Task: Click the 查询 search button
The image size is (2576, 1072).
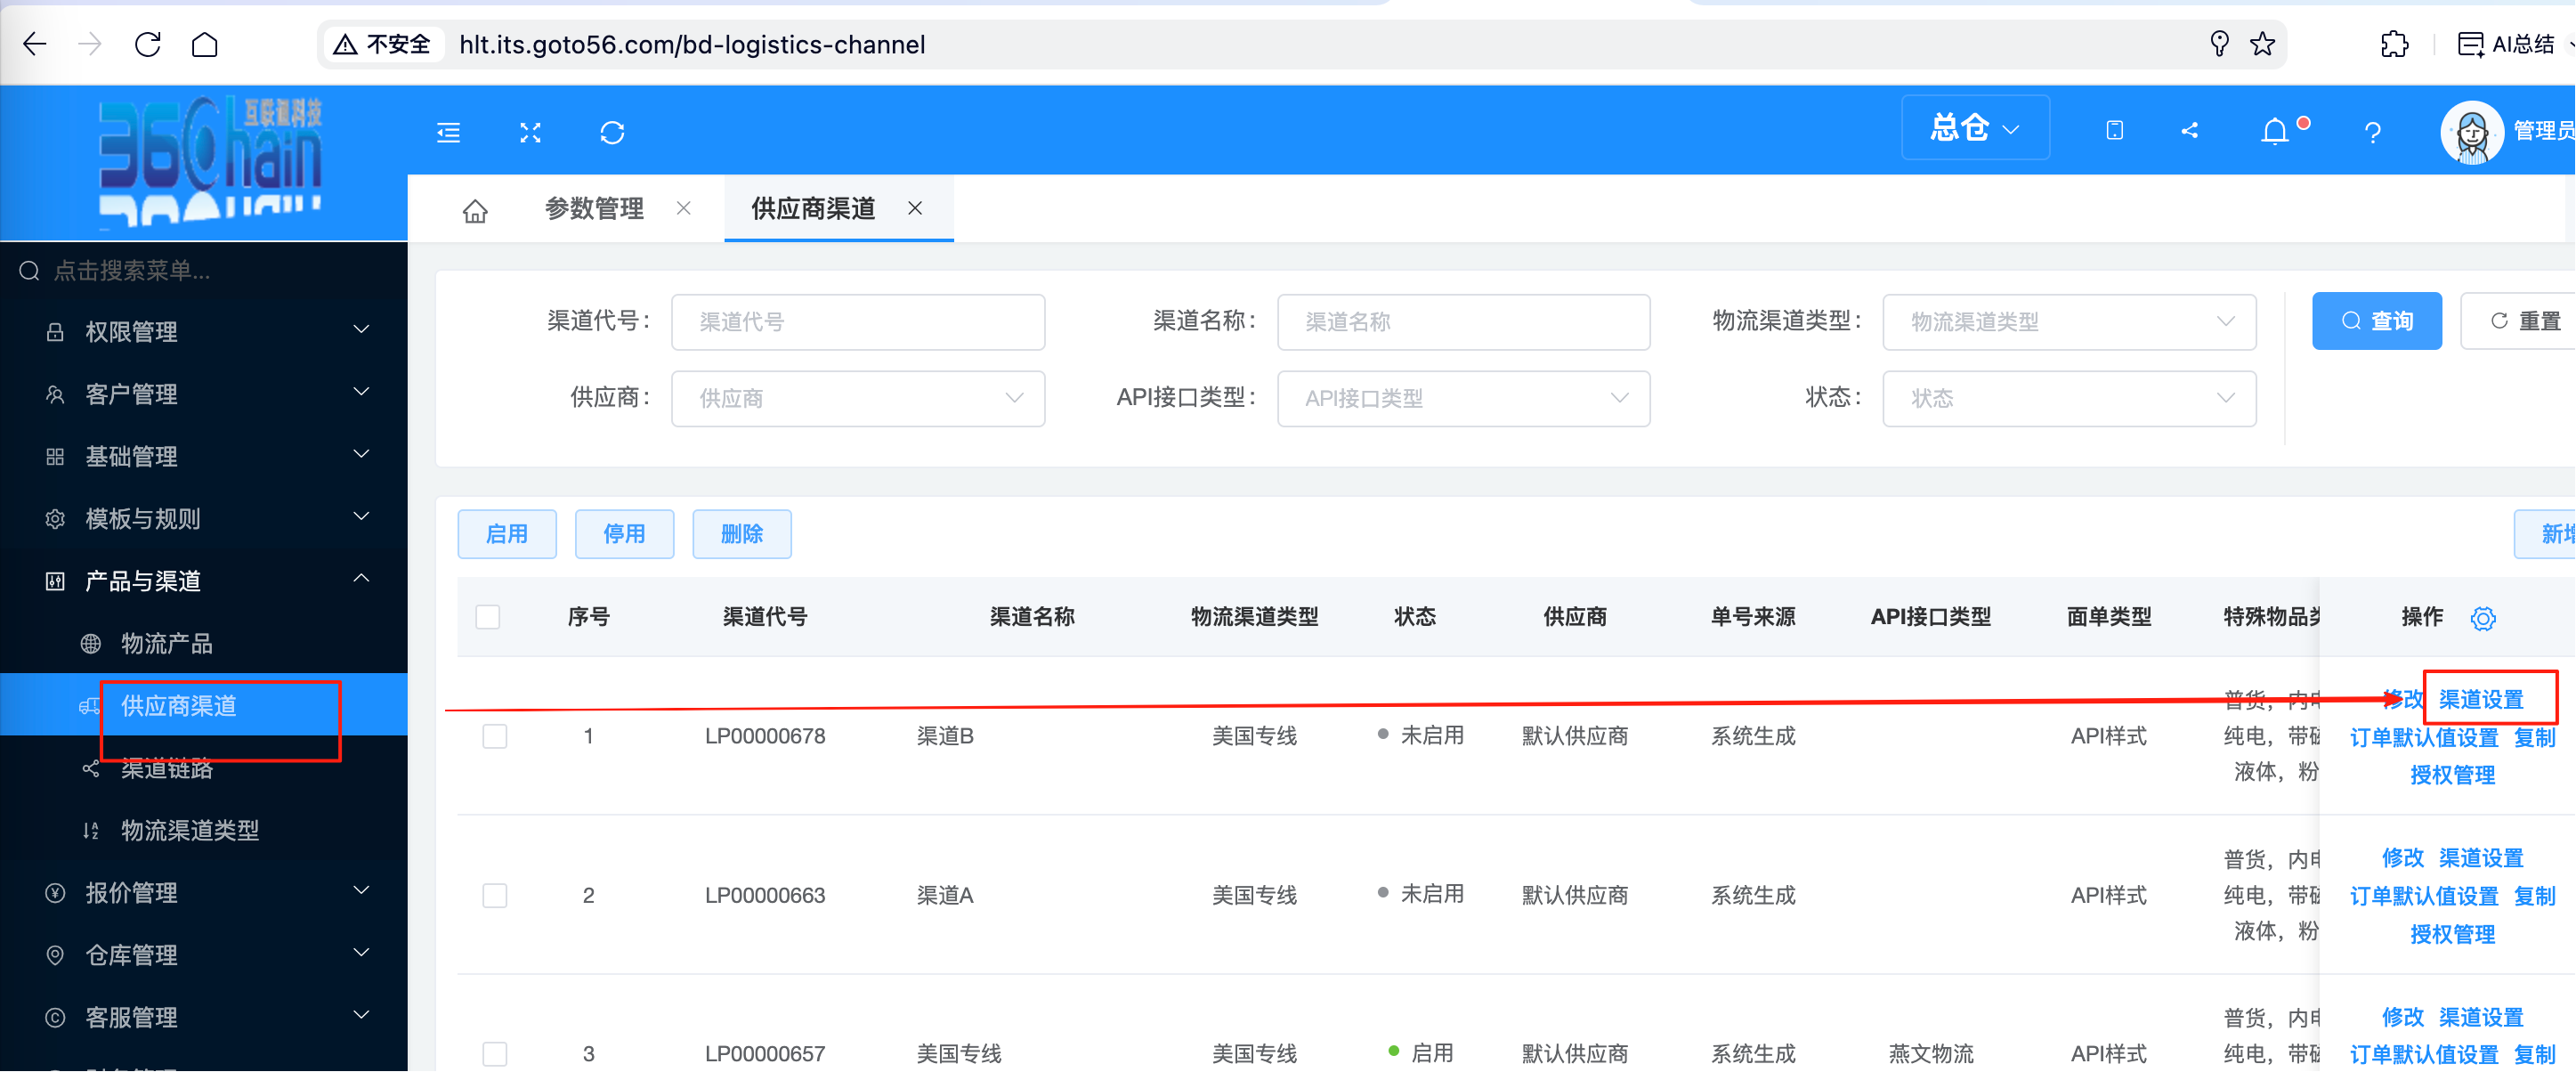Action: point(2377,321)
